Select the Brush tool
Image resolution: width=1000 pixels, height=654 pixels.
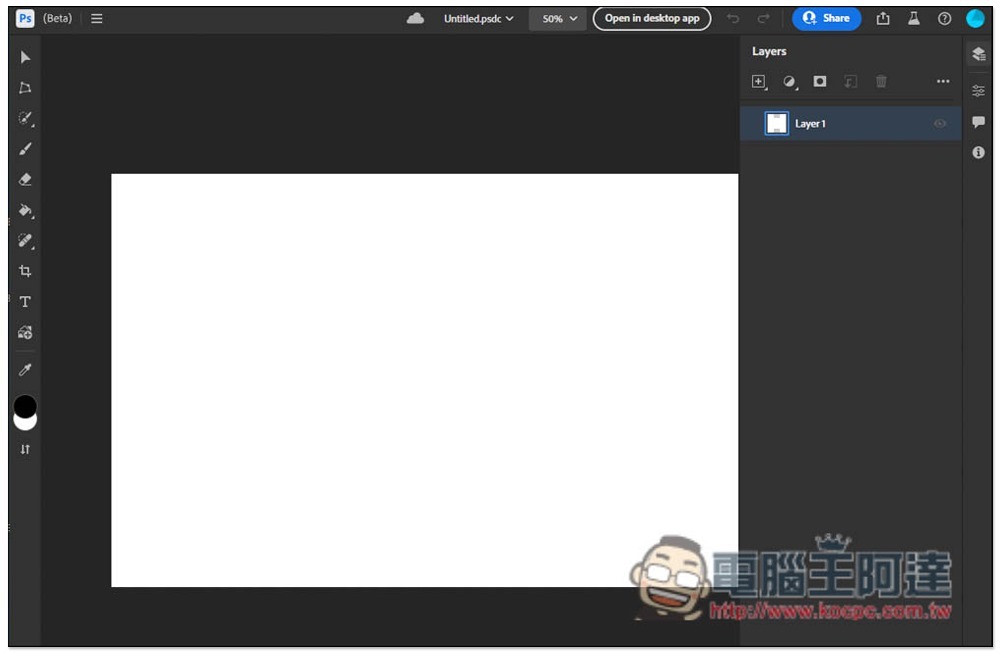click(x=25, y=149)
